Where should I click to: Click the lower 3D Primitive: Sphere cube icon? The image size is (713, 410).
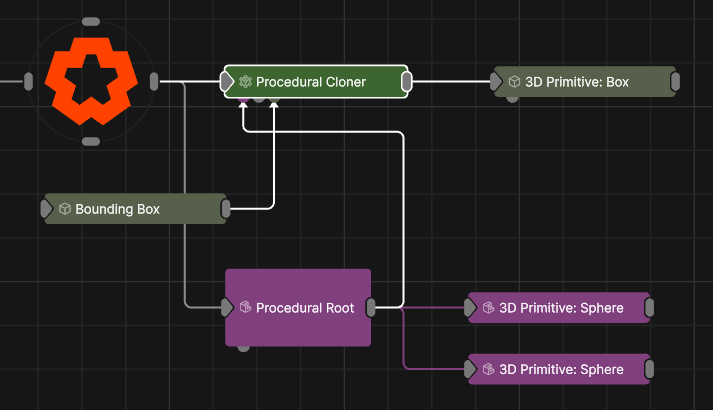tap(488, 369)
